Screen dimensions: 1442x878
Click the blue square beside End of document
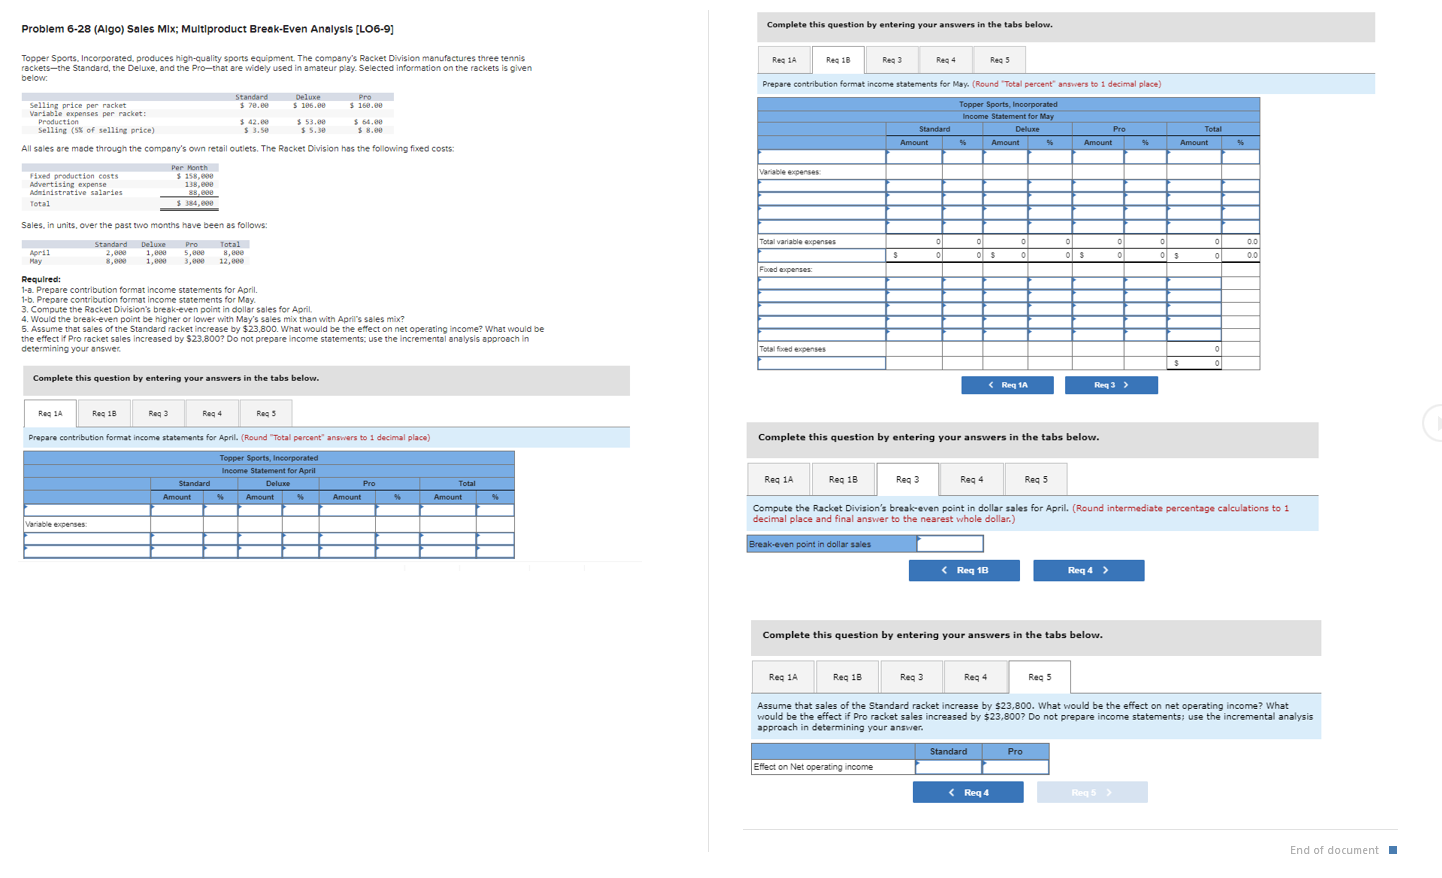pyautogui.click(x=1393, y=850)
